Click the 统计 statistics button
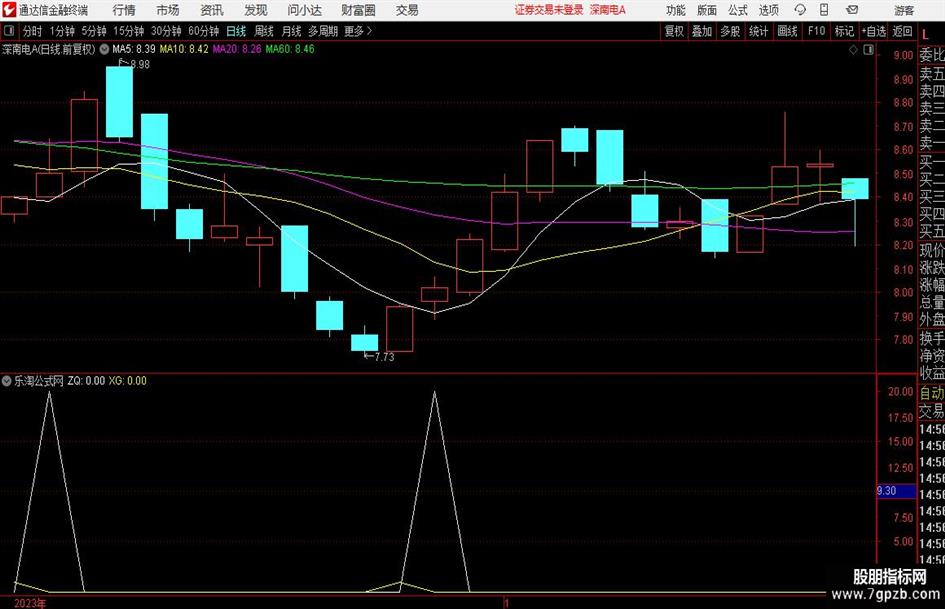The image size is (945, 609). click(x=758, y=31)
